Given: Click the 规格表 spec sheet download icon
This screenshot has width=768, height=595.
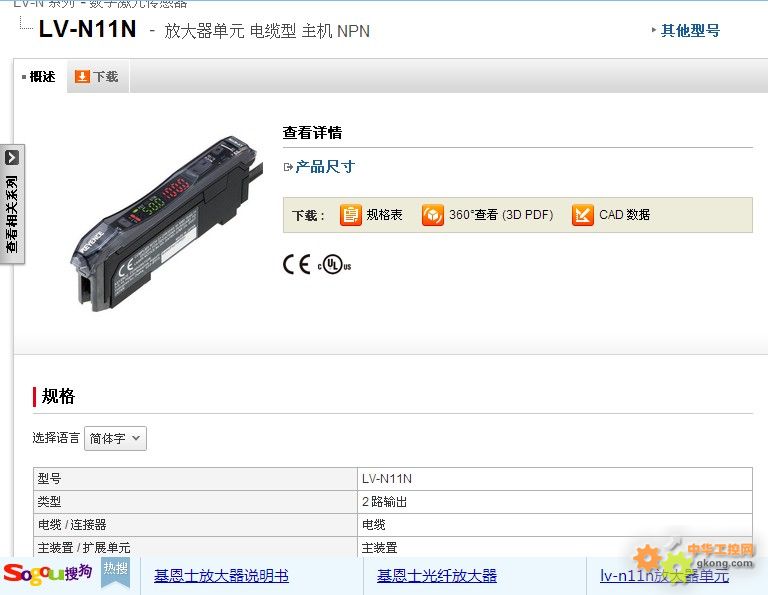Looking at the screenshot, I should point(350,215).
